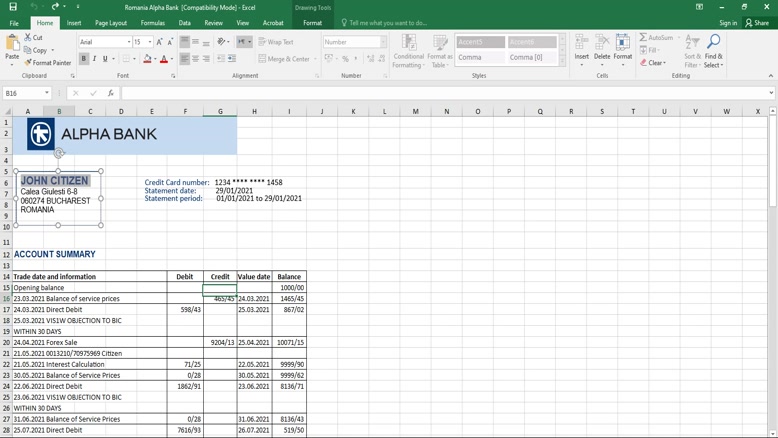Image resolution: width=778 pixels, height=438 pixels.
Task: Open the Formulas ribbon tab
Action: (x=153, y=23)
